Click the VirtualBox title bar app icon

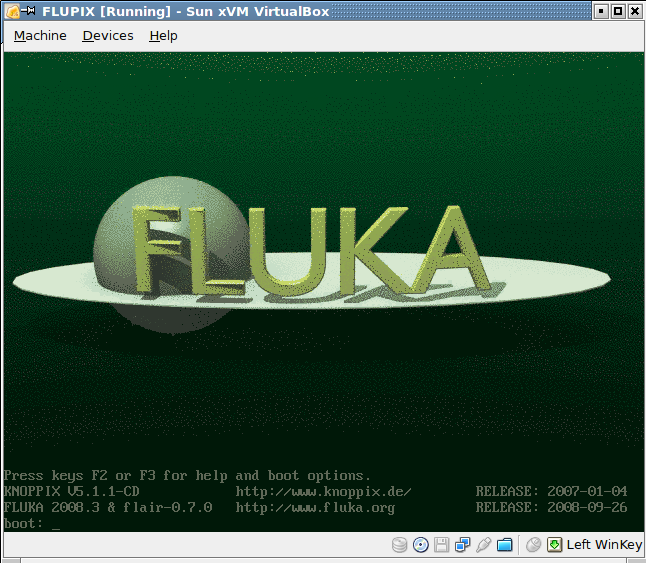click(12, 11)
